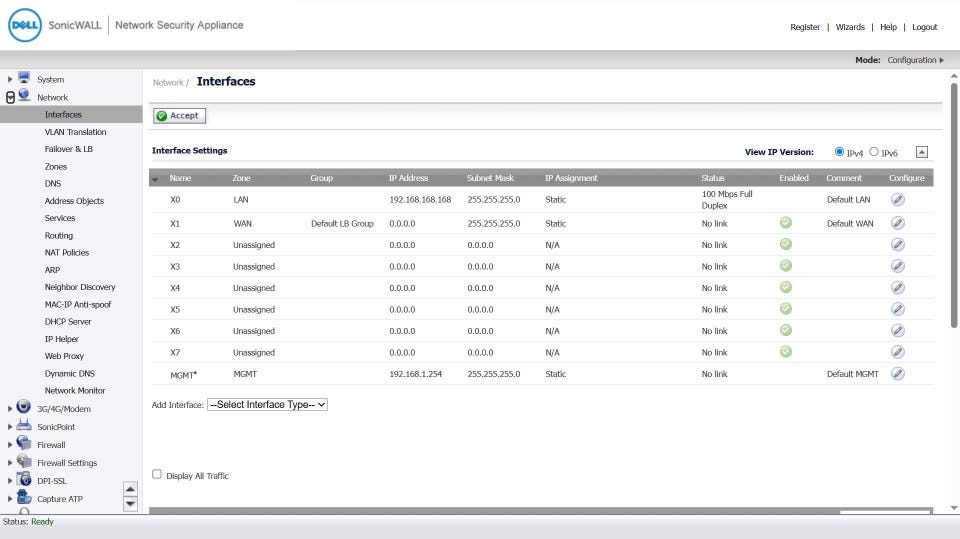Expand the System tree node
This screenshot has width=960, height=539.
10,80
